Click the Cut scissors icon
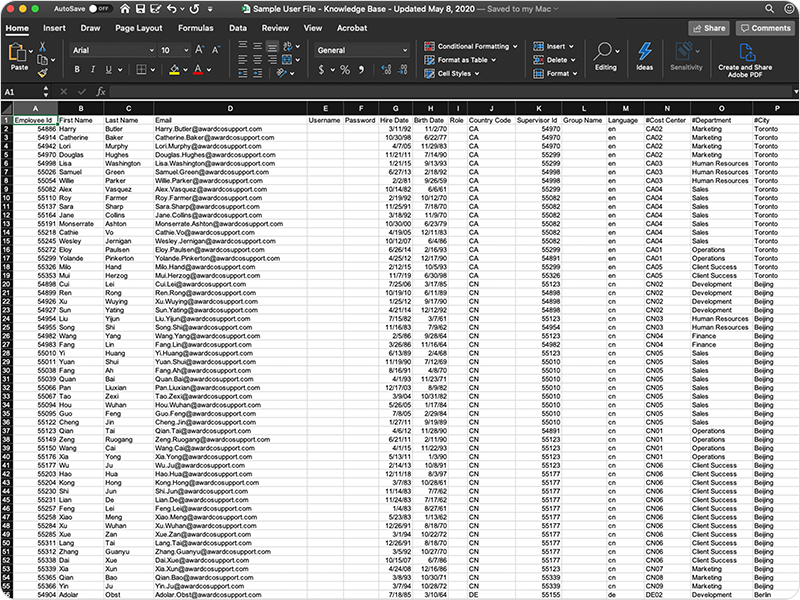The height and width of the screenshot is (600, 800). 42,46
